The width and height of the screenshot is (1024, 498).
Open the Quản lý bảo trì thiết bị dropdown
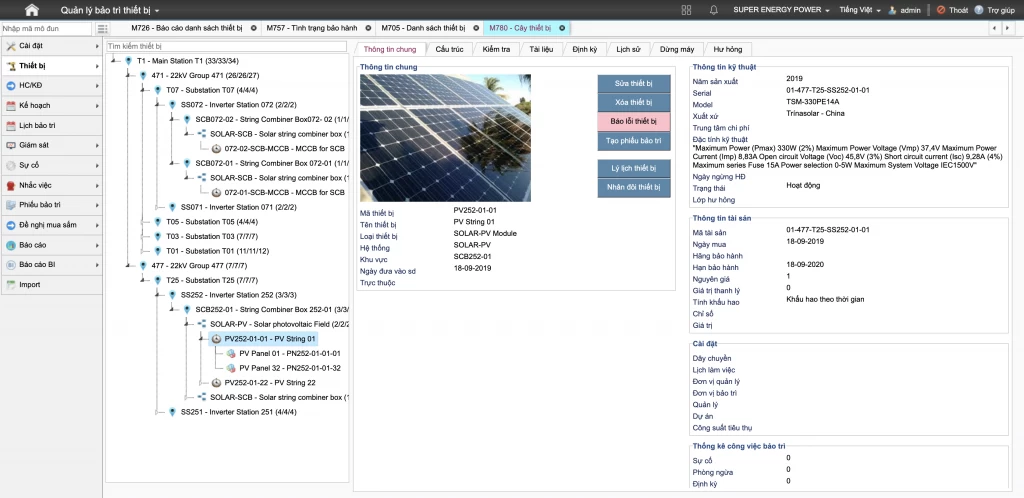pyautogui.click(x=110, y=10)
